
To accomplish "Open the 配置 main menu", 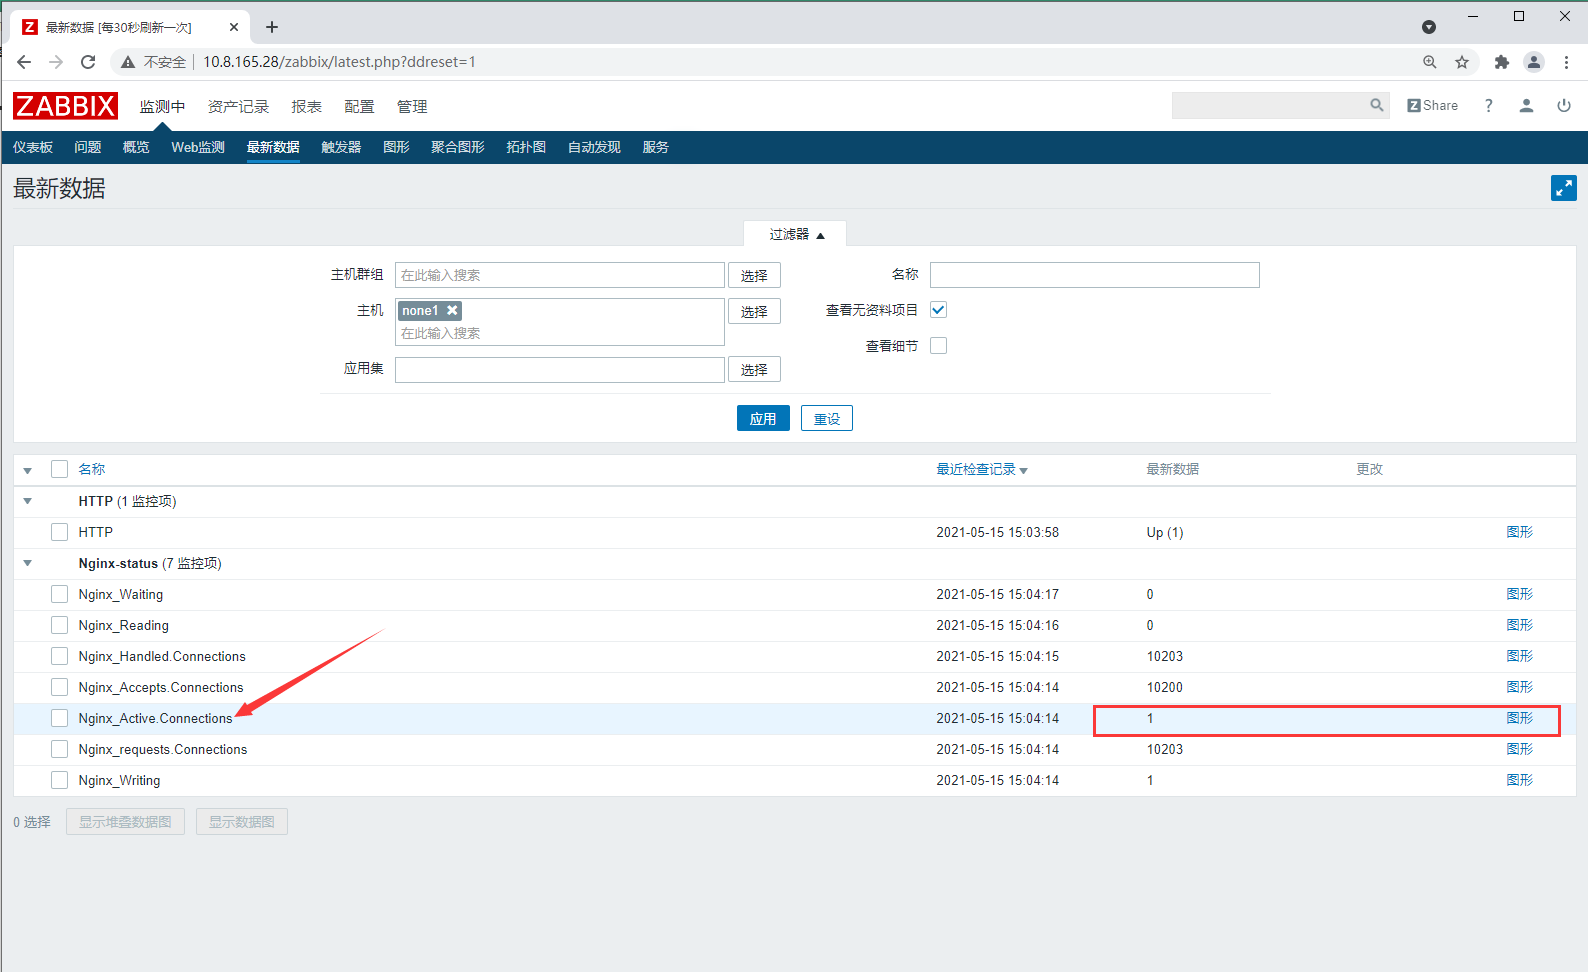I will pos(359,106).
